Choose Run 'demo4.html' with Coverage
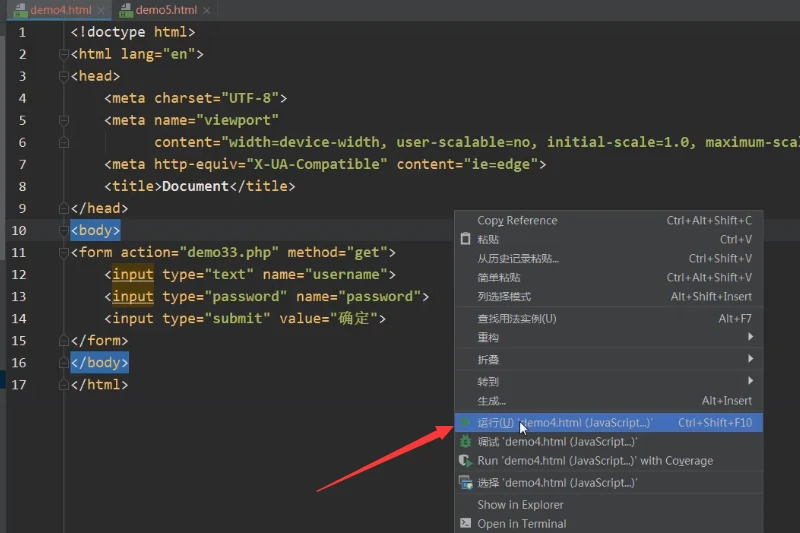Screen dimensions: 800x533 click(x=609, y=461)
